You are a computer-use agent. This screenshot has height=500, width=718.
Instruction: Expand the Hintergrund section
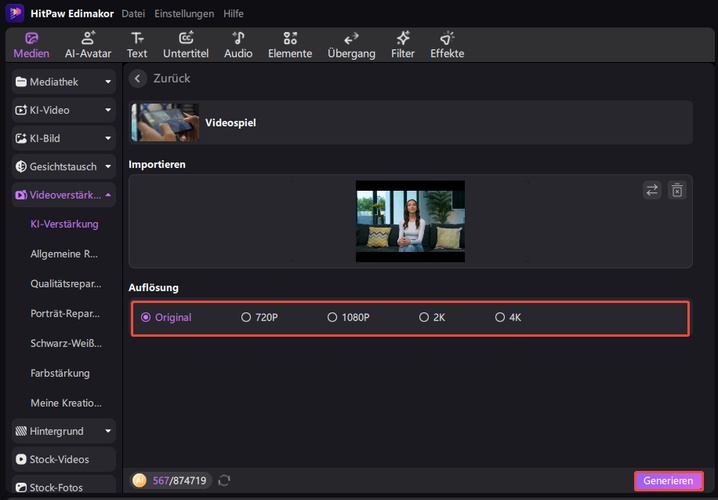(64, 431)
